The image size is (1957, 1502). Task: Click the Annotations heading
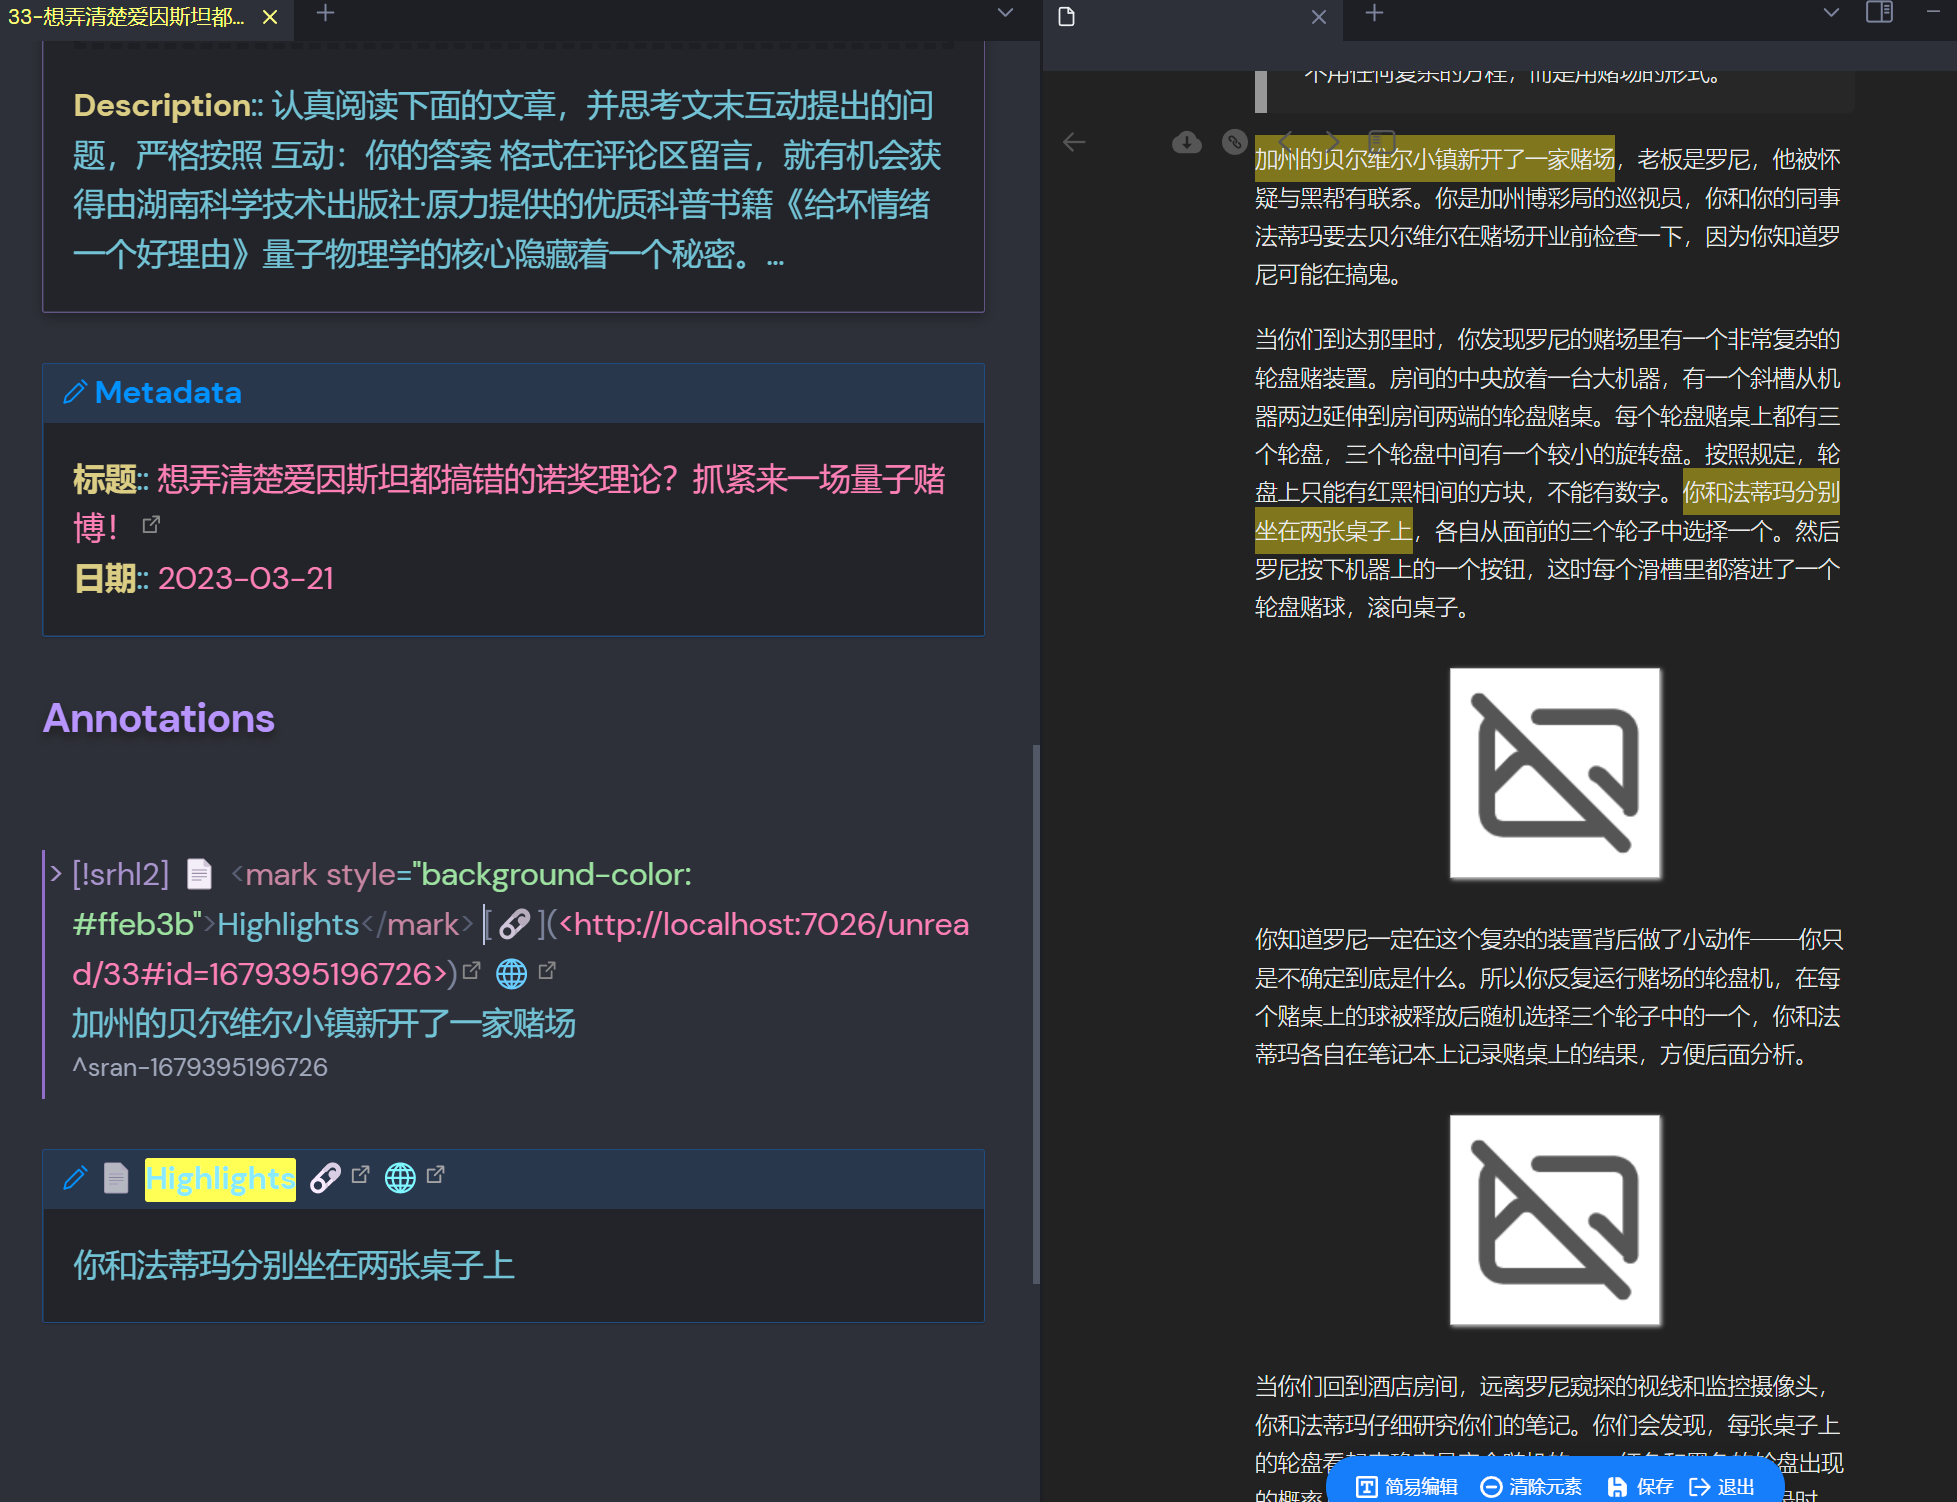point(158,718)
